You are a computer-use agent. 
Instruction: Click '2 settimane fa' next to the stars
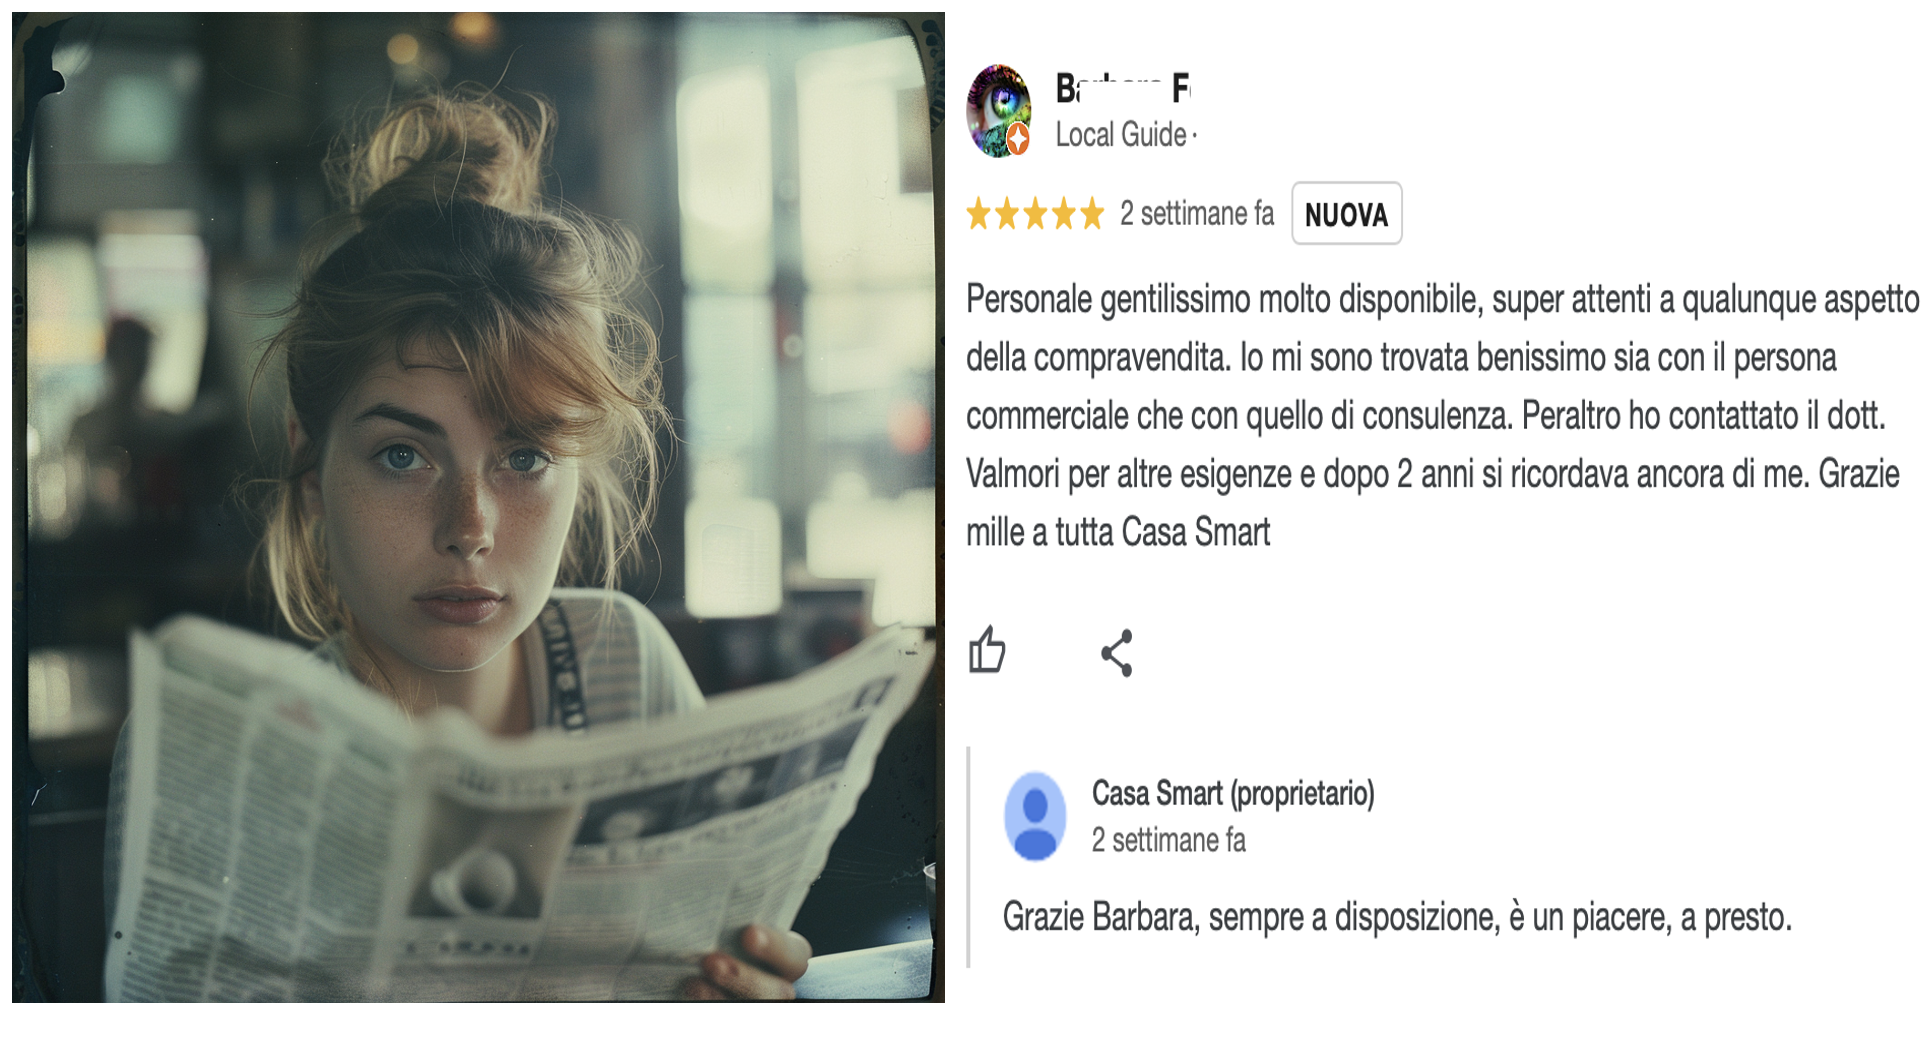1197,214
